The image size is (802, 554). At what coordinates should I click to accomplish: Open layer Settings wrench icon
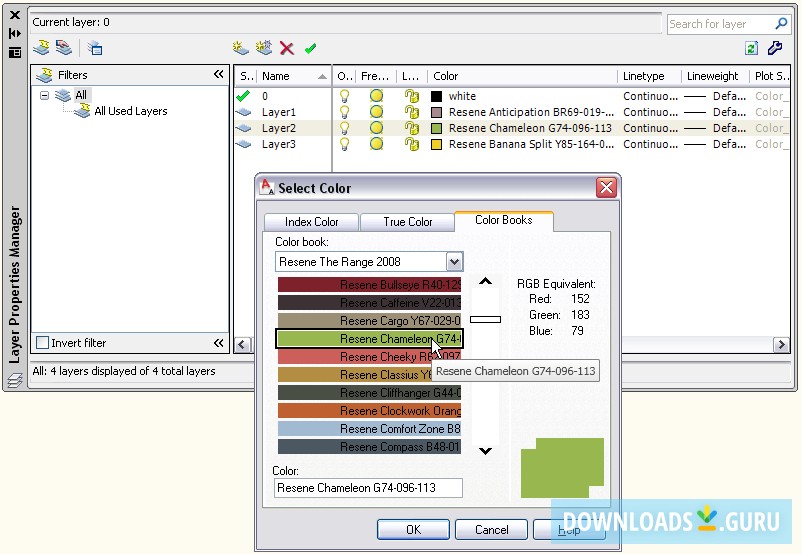point(775,48)
